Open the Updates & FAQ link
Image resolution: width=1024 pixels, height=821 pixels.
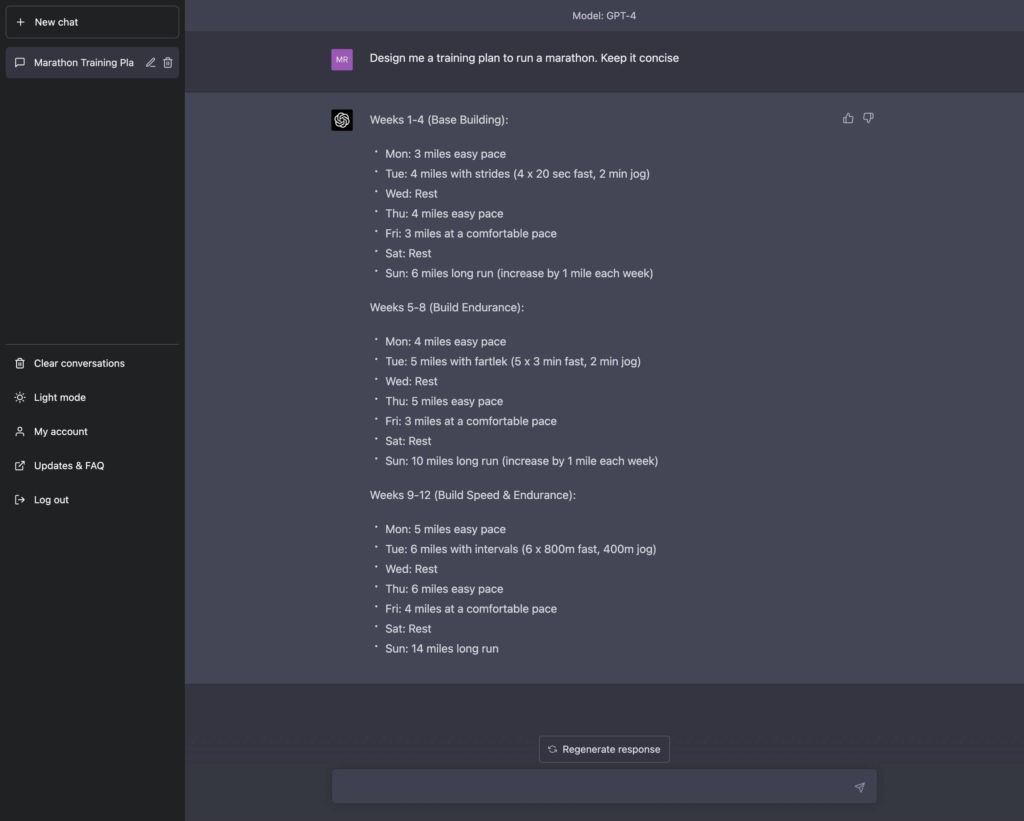(x=68, y=465)
